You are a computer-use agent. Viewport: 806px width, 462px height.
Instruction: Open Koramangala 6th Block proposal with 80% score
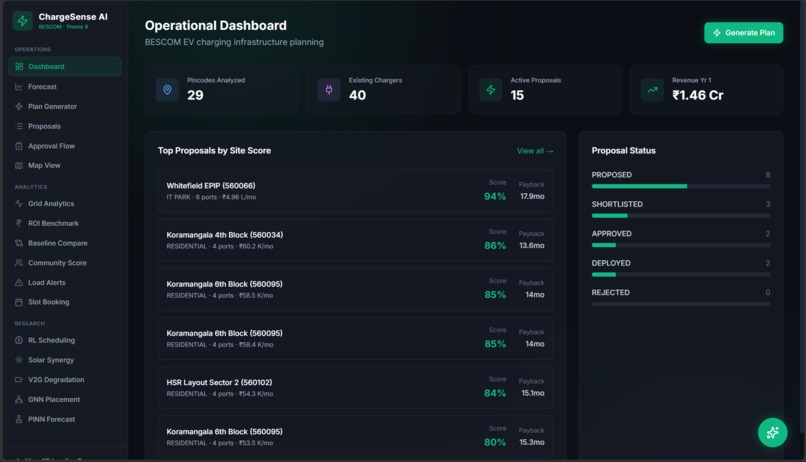355,437
